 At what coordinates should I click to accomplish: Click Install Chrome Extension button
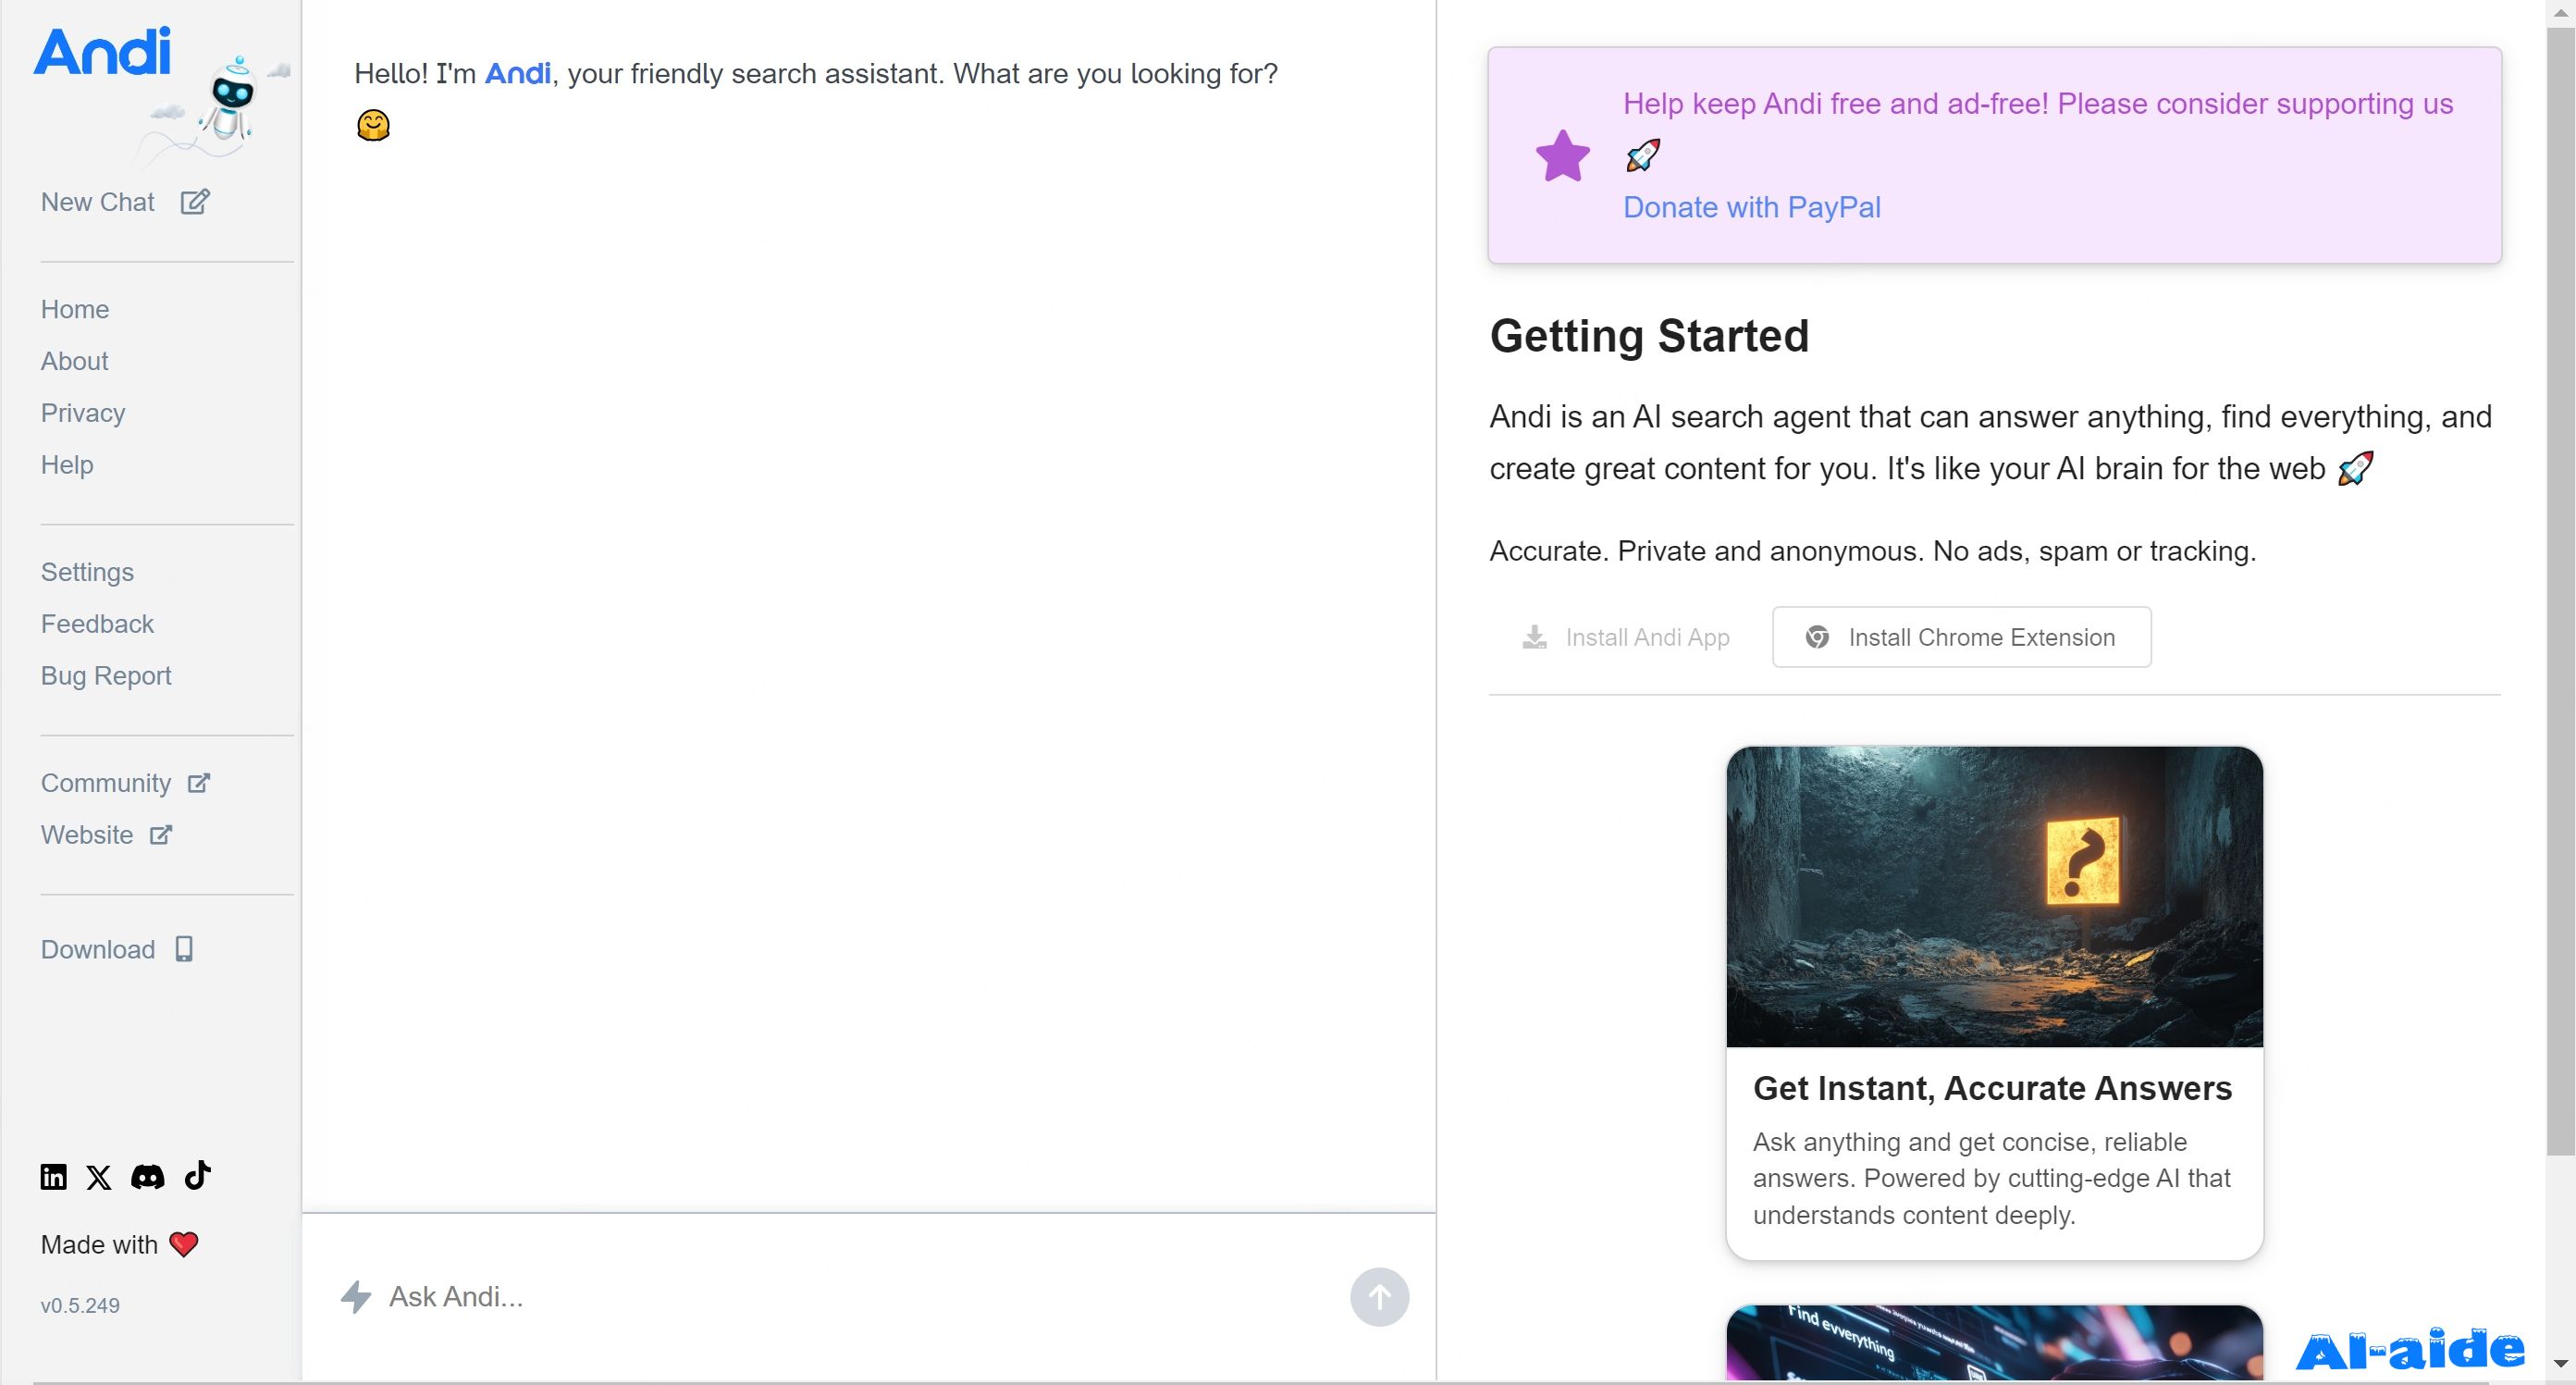pyautogui.click(x=1961, y=637)
